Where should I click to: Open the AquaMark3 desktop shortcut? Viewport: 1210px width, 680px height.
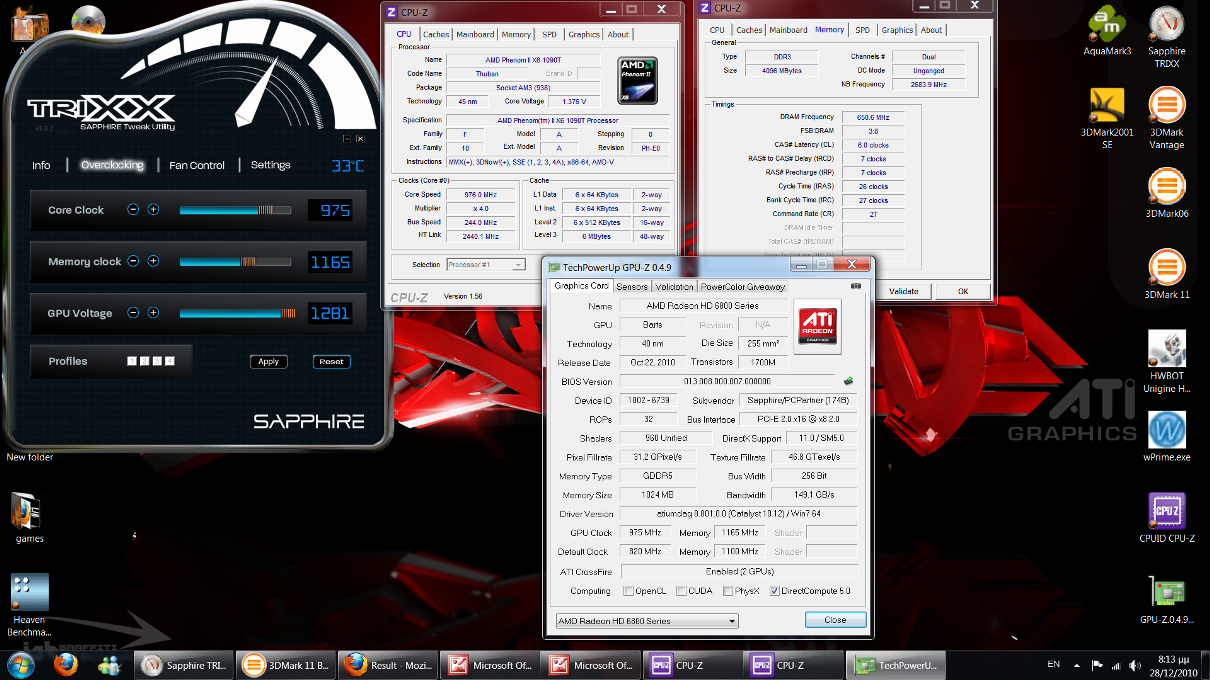[x=1107, y=32]
